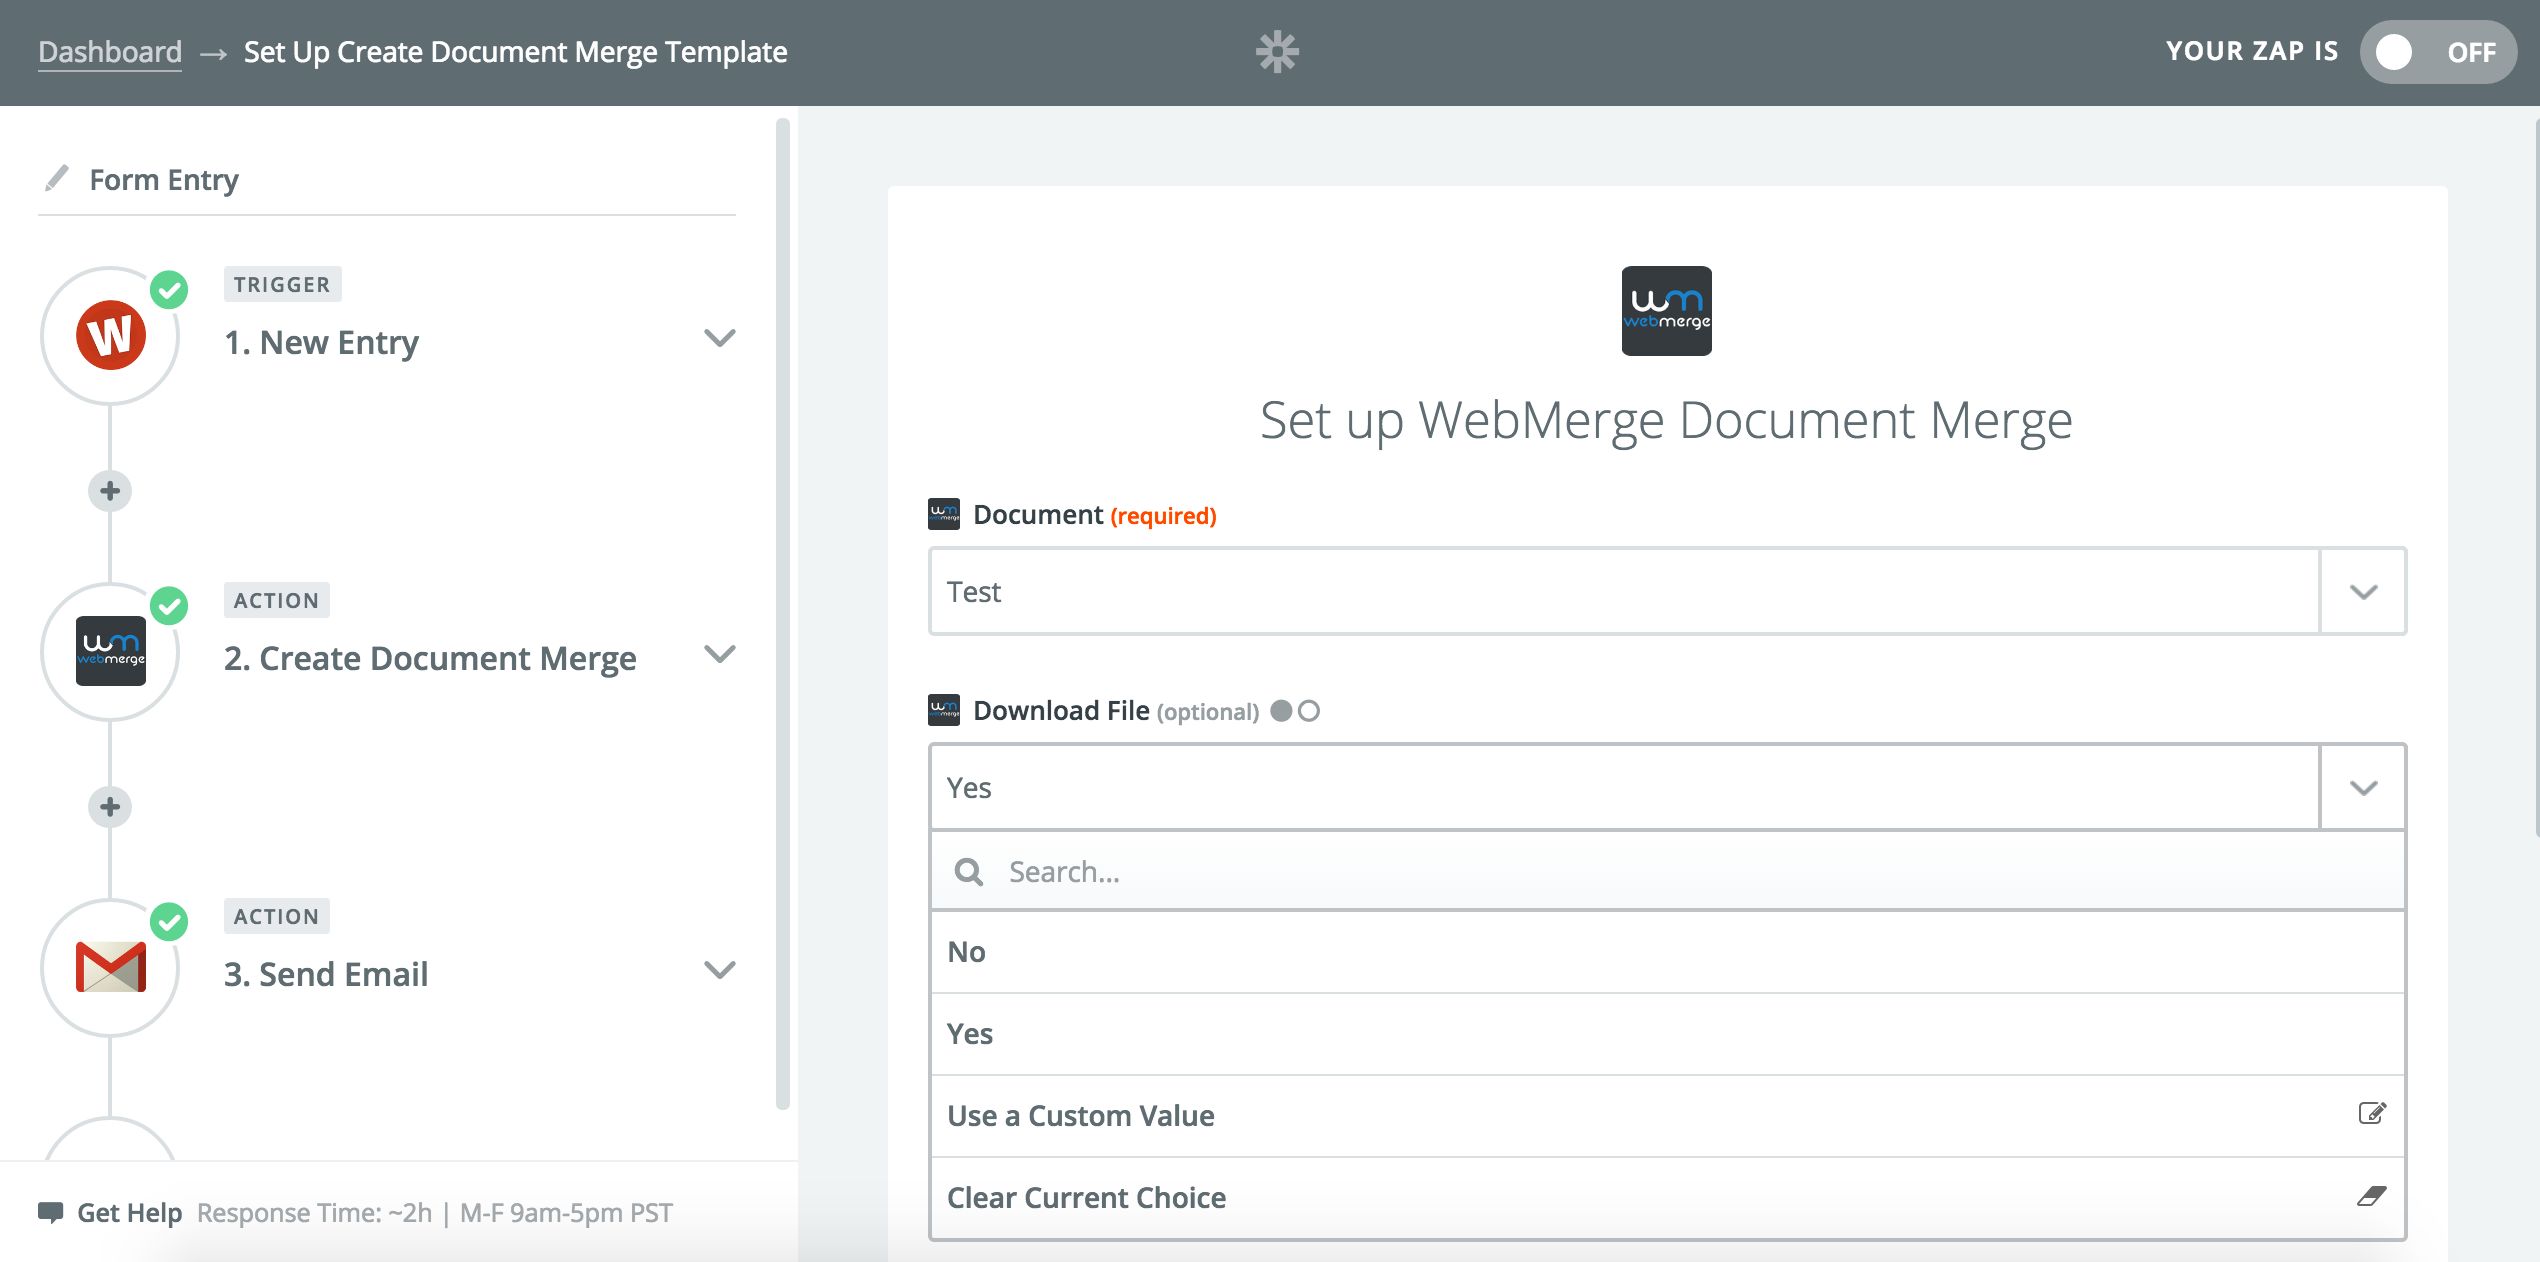Image resolution: width=2540 pixels, height=1262 pixels.
Task: Click green checkmark on Send Email step
Action: [x=169, y=922]
